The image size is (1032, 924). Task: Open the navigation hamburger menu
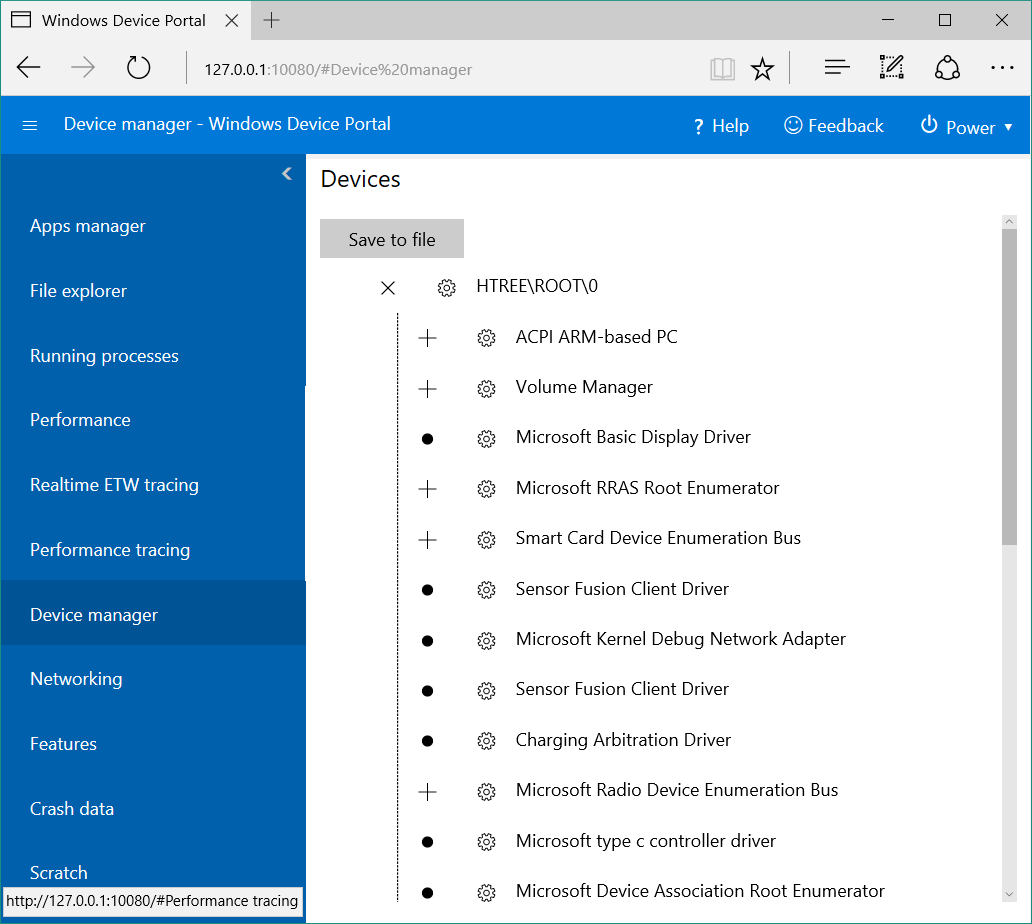[29, 125]
